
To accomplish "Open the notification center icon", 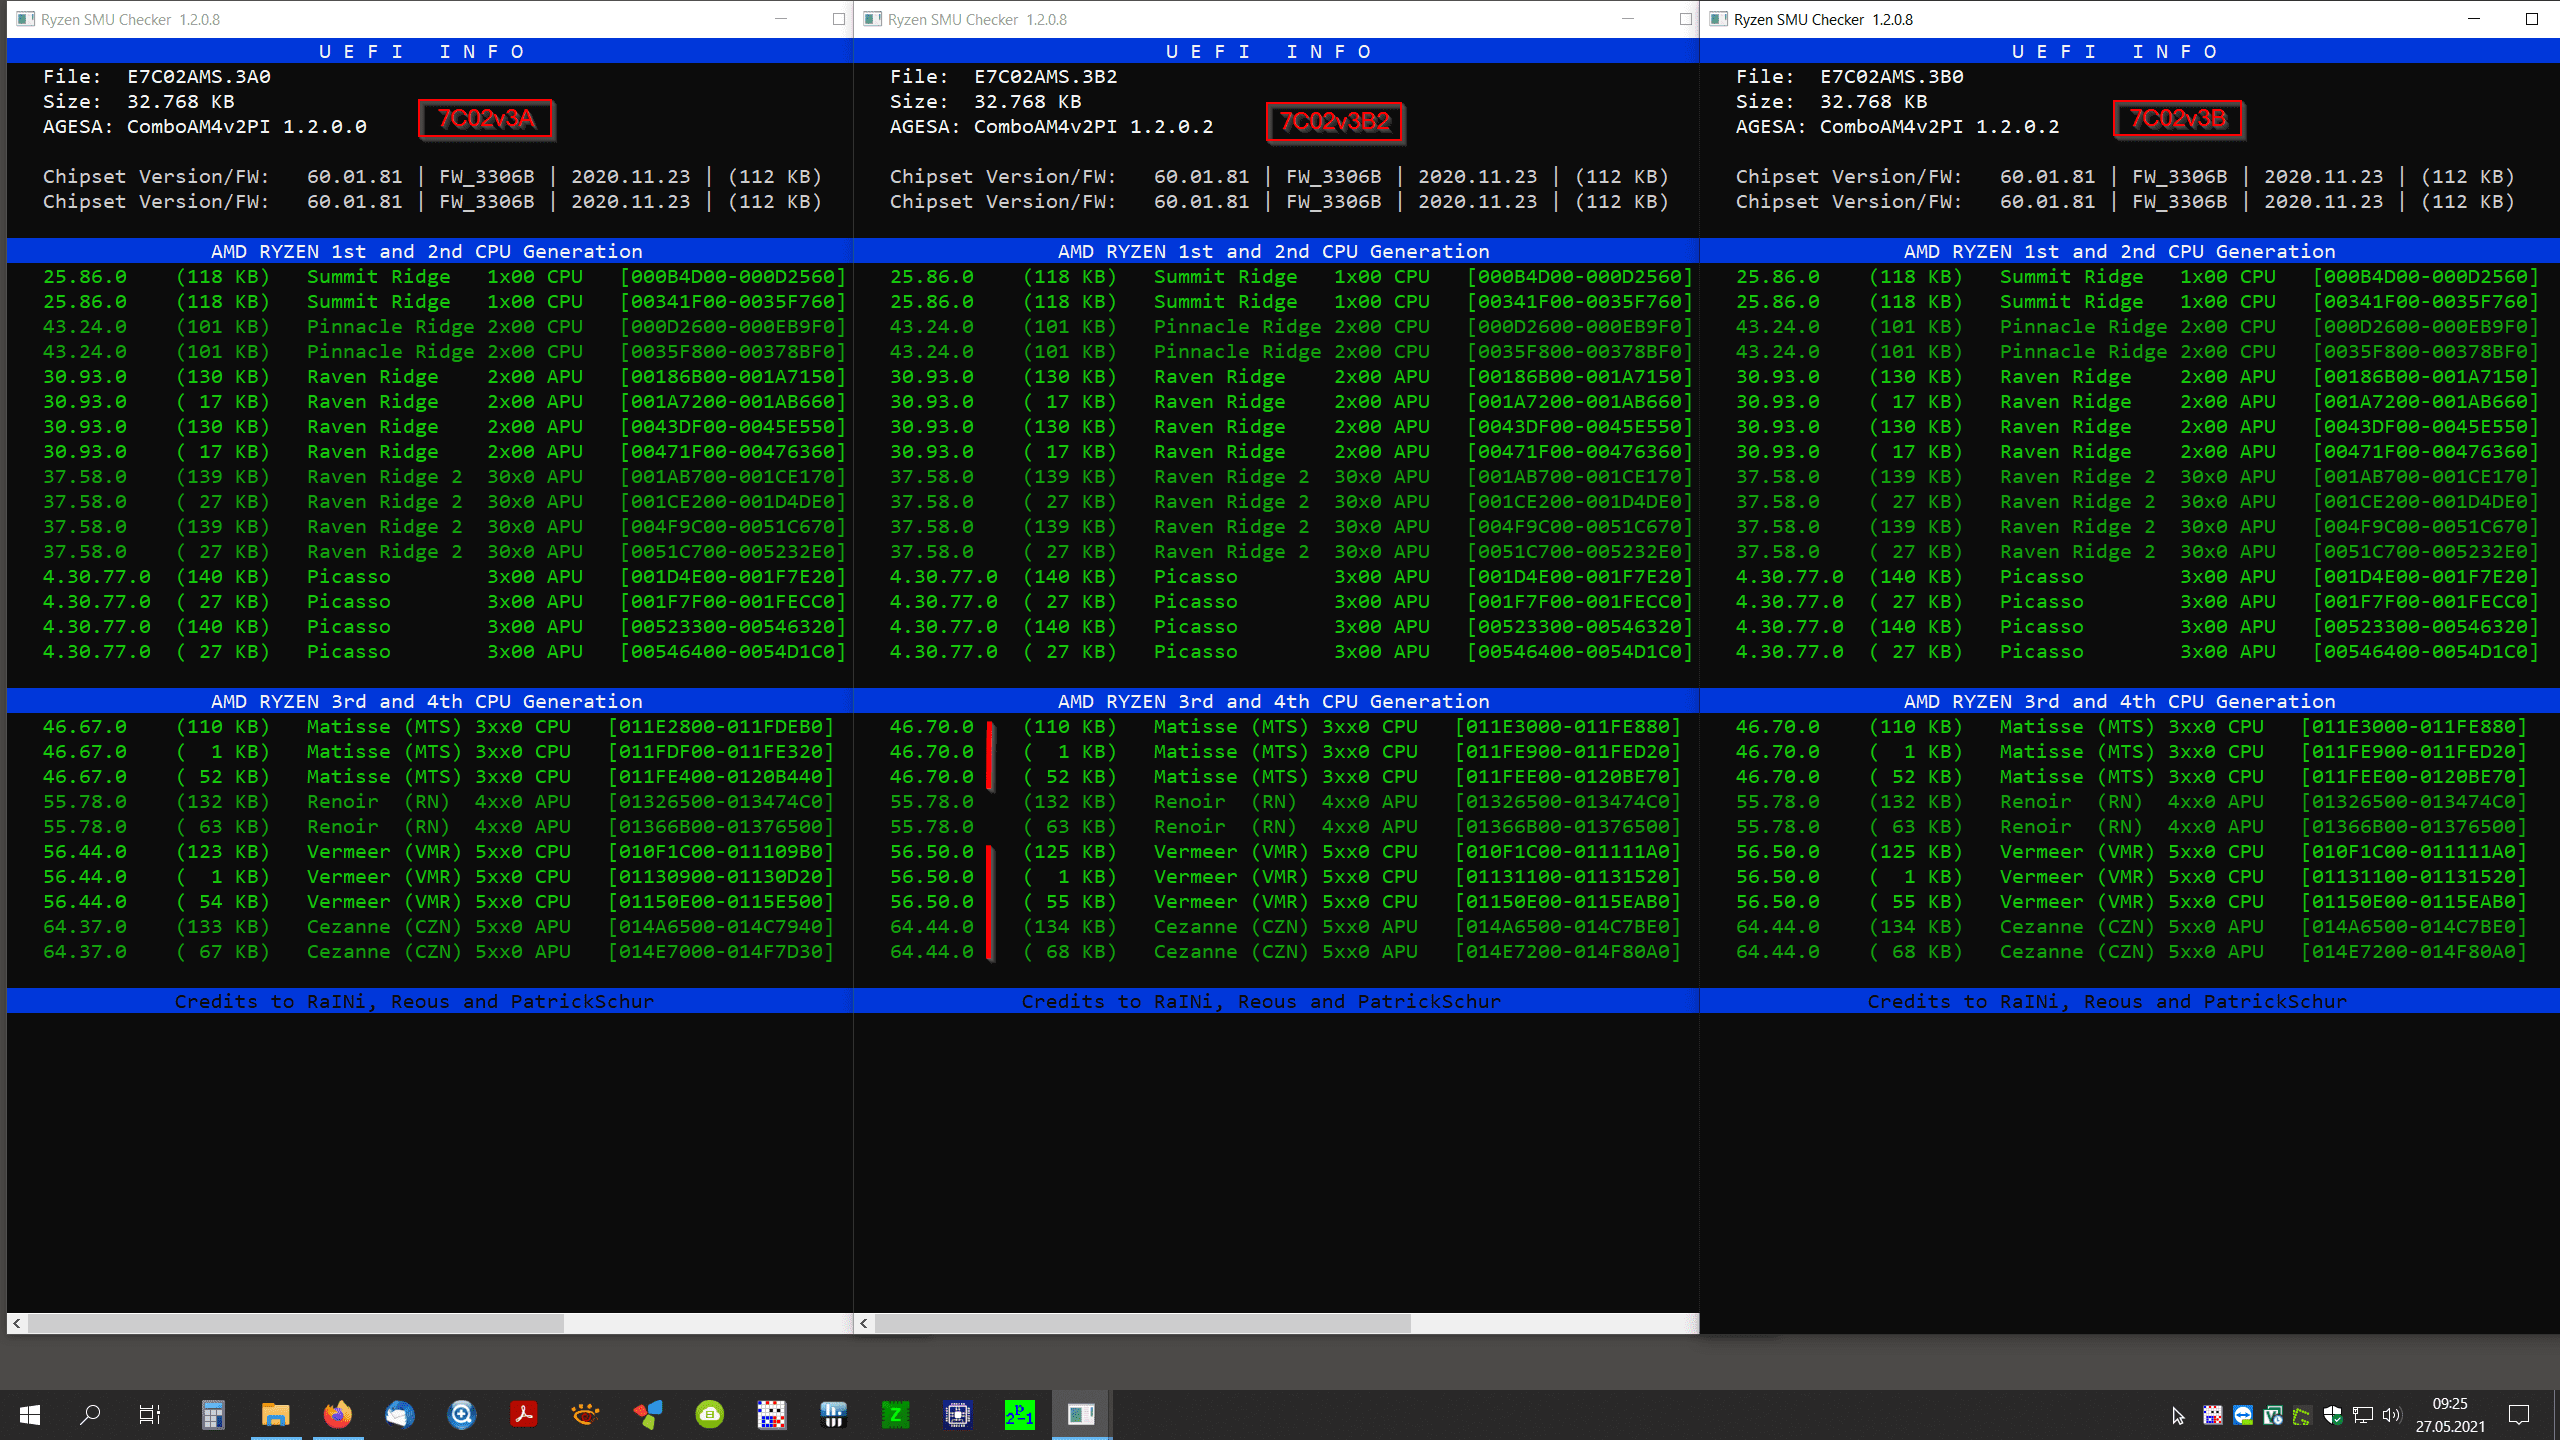I will pos(2519,1414).
